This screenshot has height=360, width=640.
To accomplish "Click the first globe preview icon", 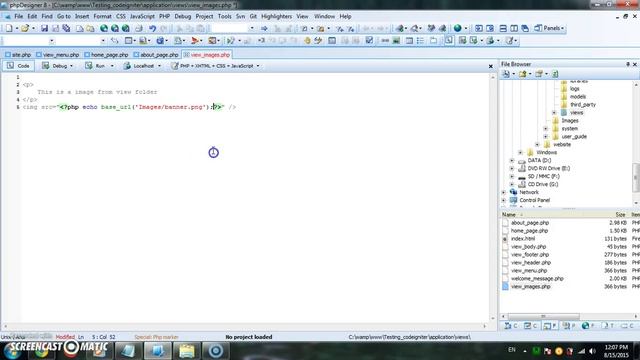I will tap(104, 28).
